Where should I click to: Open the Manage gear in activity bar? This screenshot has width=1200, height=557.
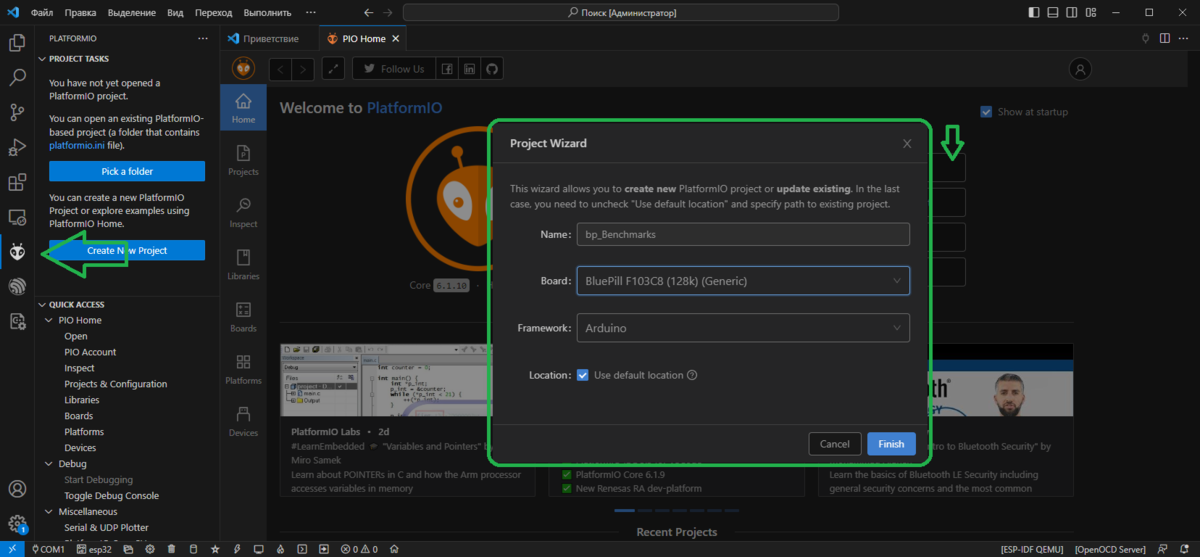[17, 523]
